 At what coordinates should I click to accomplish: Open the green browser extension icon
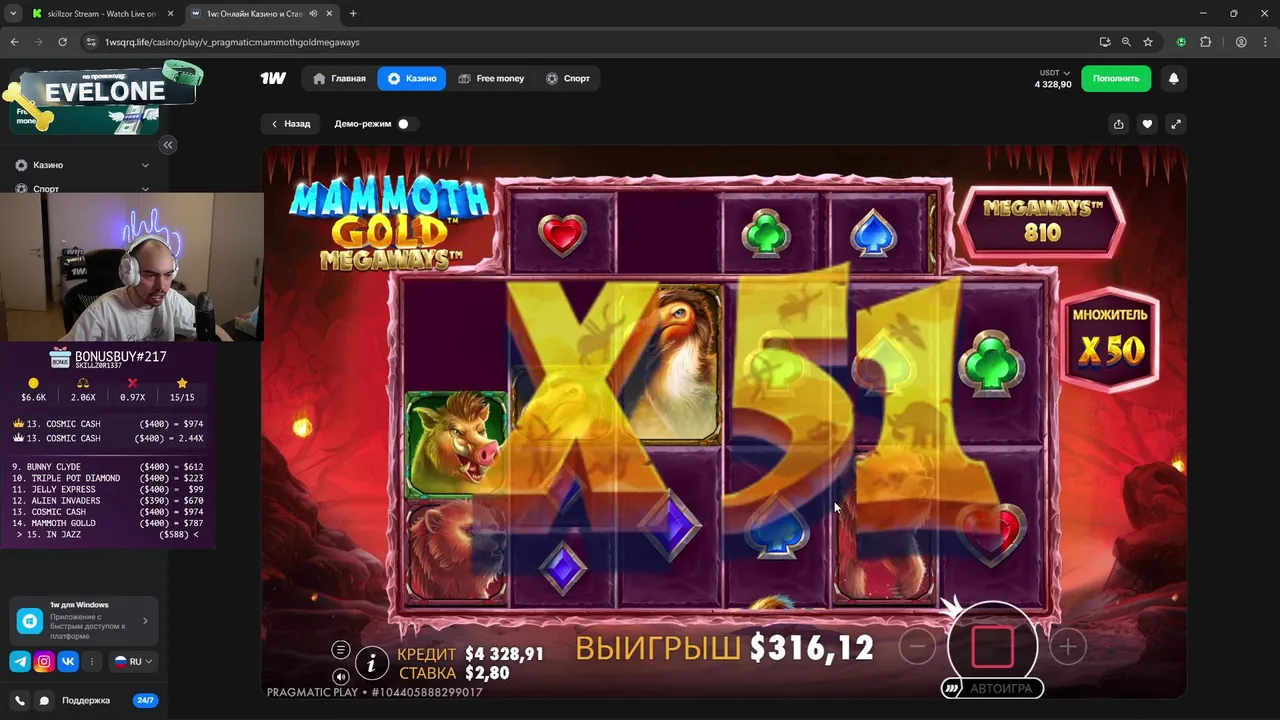point(1181,42)
